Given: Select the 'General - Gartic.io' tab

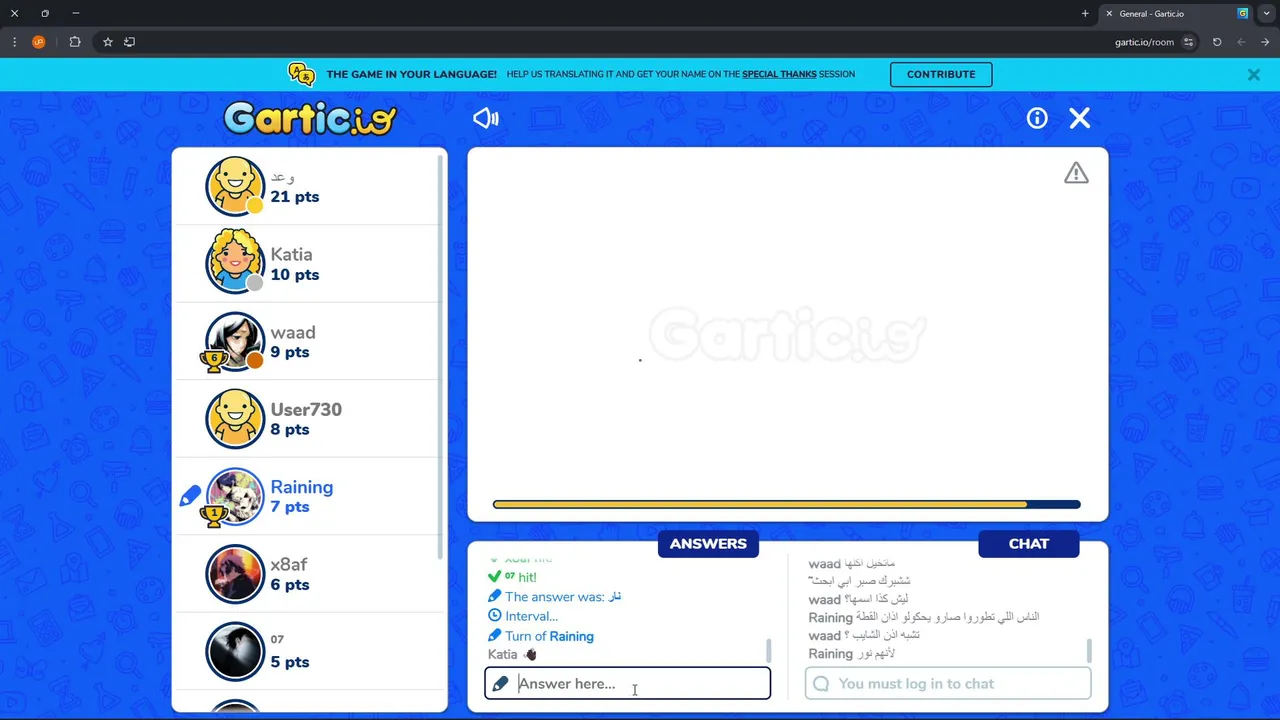Looking at the screenshot, I should 1176,14.
